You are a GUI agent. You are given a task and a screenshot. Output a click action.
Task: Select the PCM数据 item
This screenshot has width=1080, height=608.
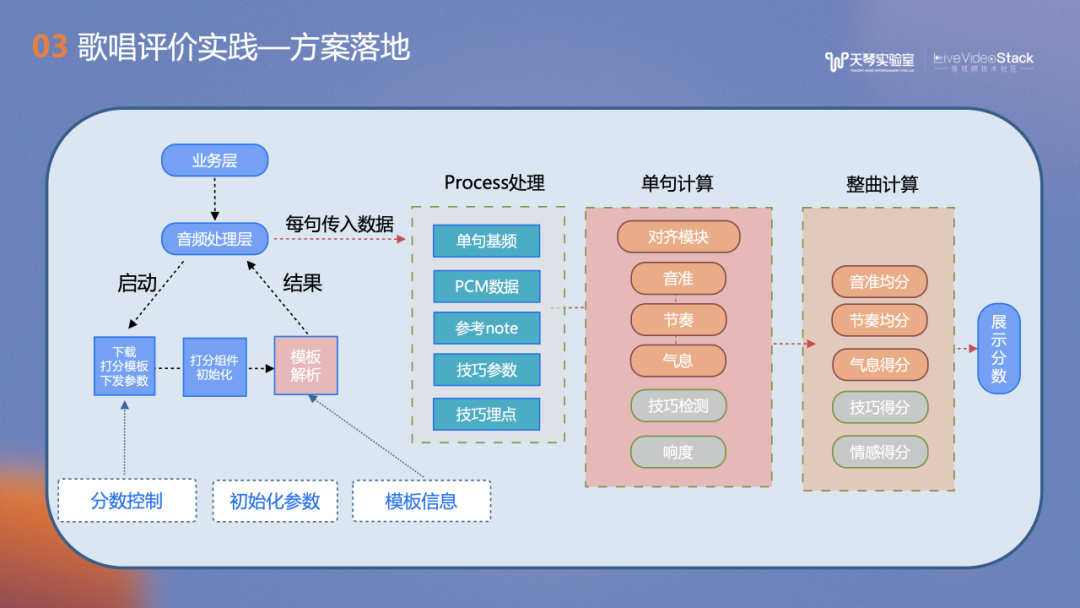(486, 286)
